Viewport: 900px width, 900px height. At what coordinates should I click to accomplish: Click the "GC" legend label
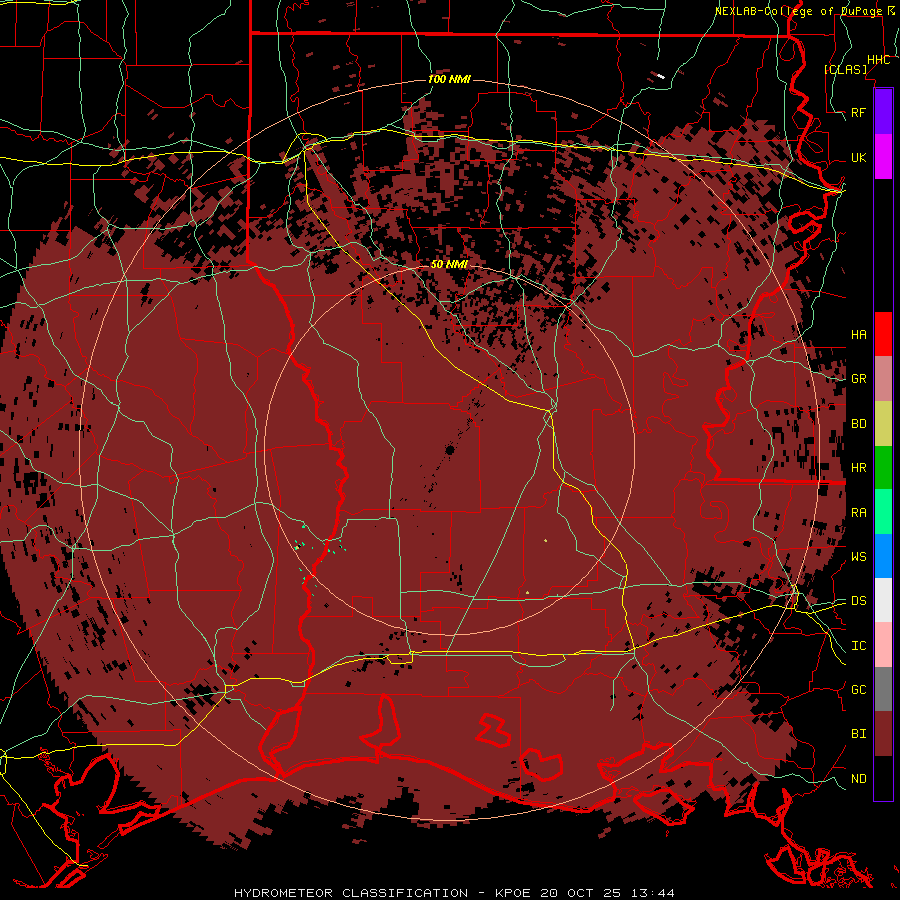[x=858, y=689]
